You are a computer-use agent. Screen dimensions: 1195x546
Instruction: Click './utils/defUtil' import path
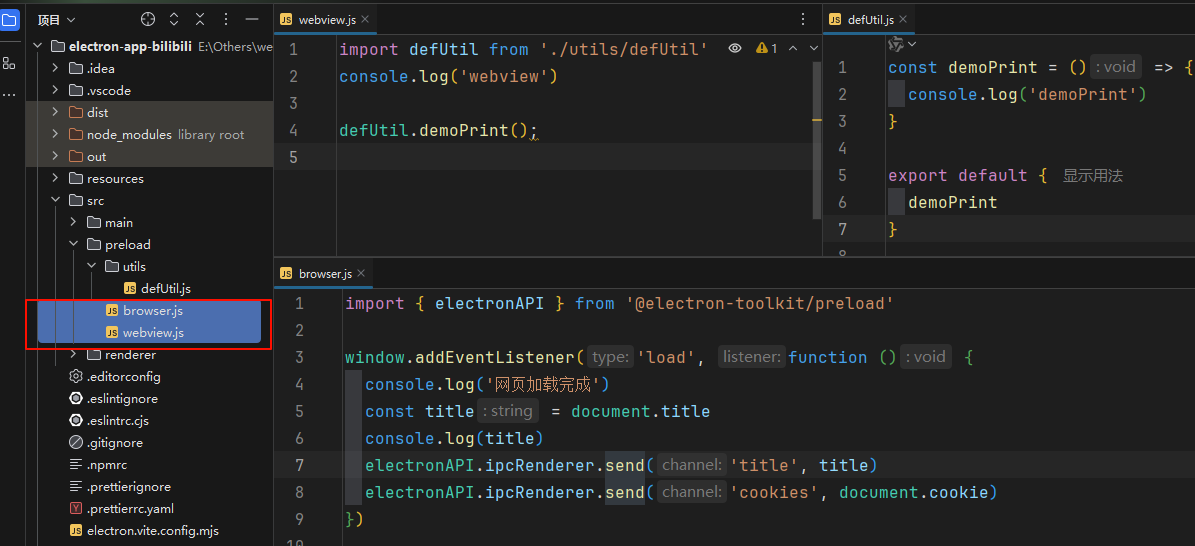click(x=623, y=50)
